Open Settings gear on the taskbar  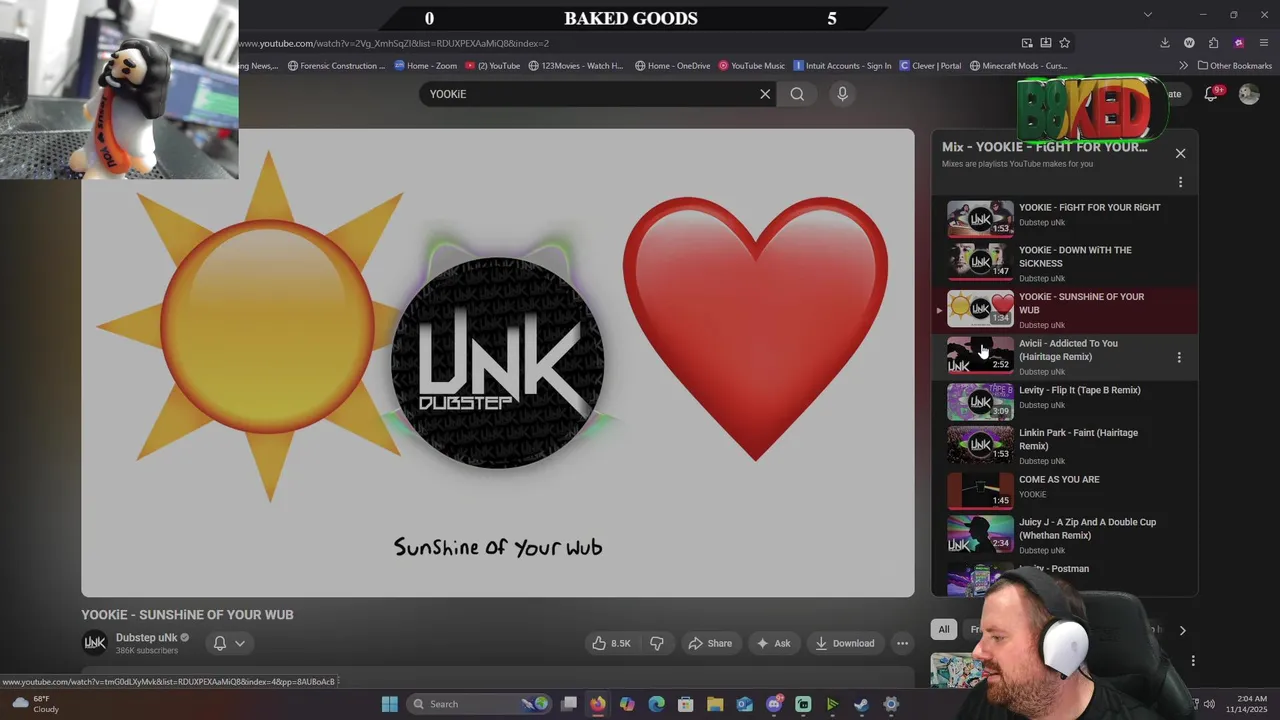coord(891,704)
